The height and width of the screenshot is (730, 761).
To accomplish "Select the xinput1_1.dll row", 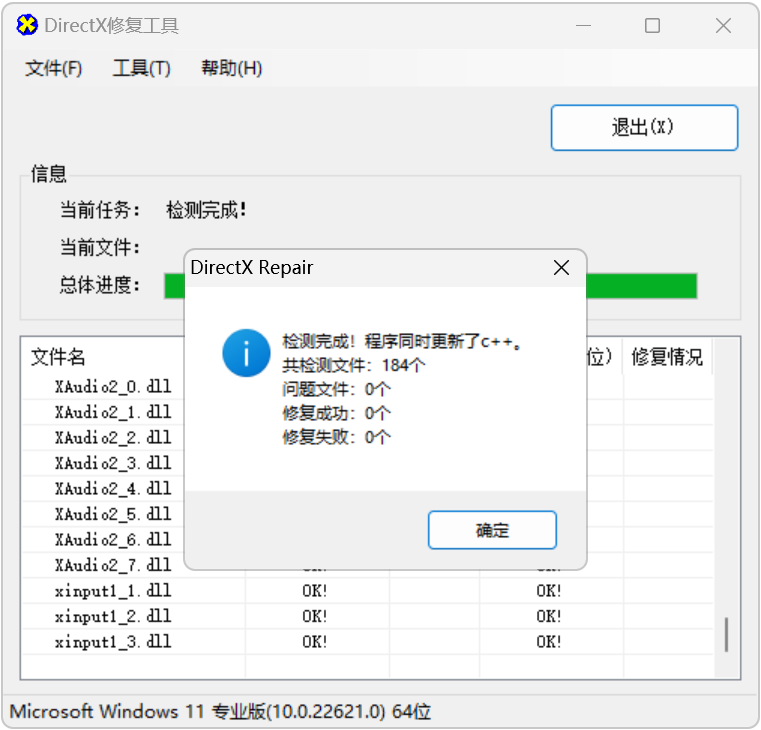I will 367,591.
